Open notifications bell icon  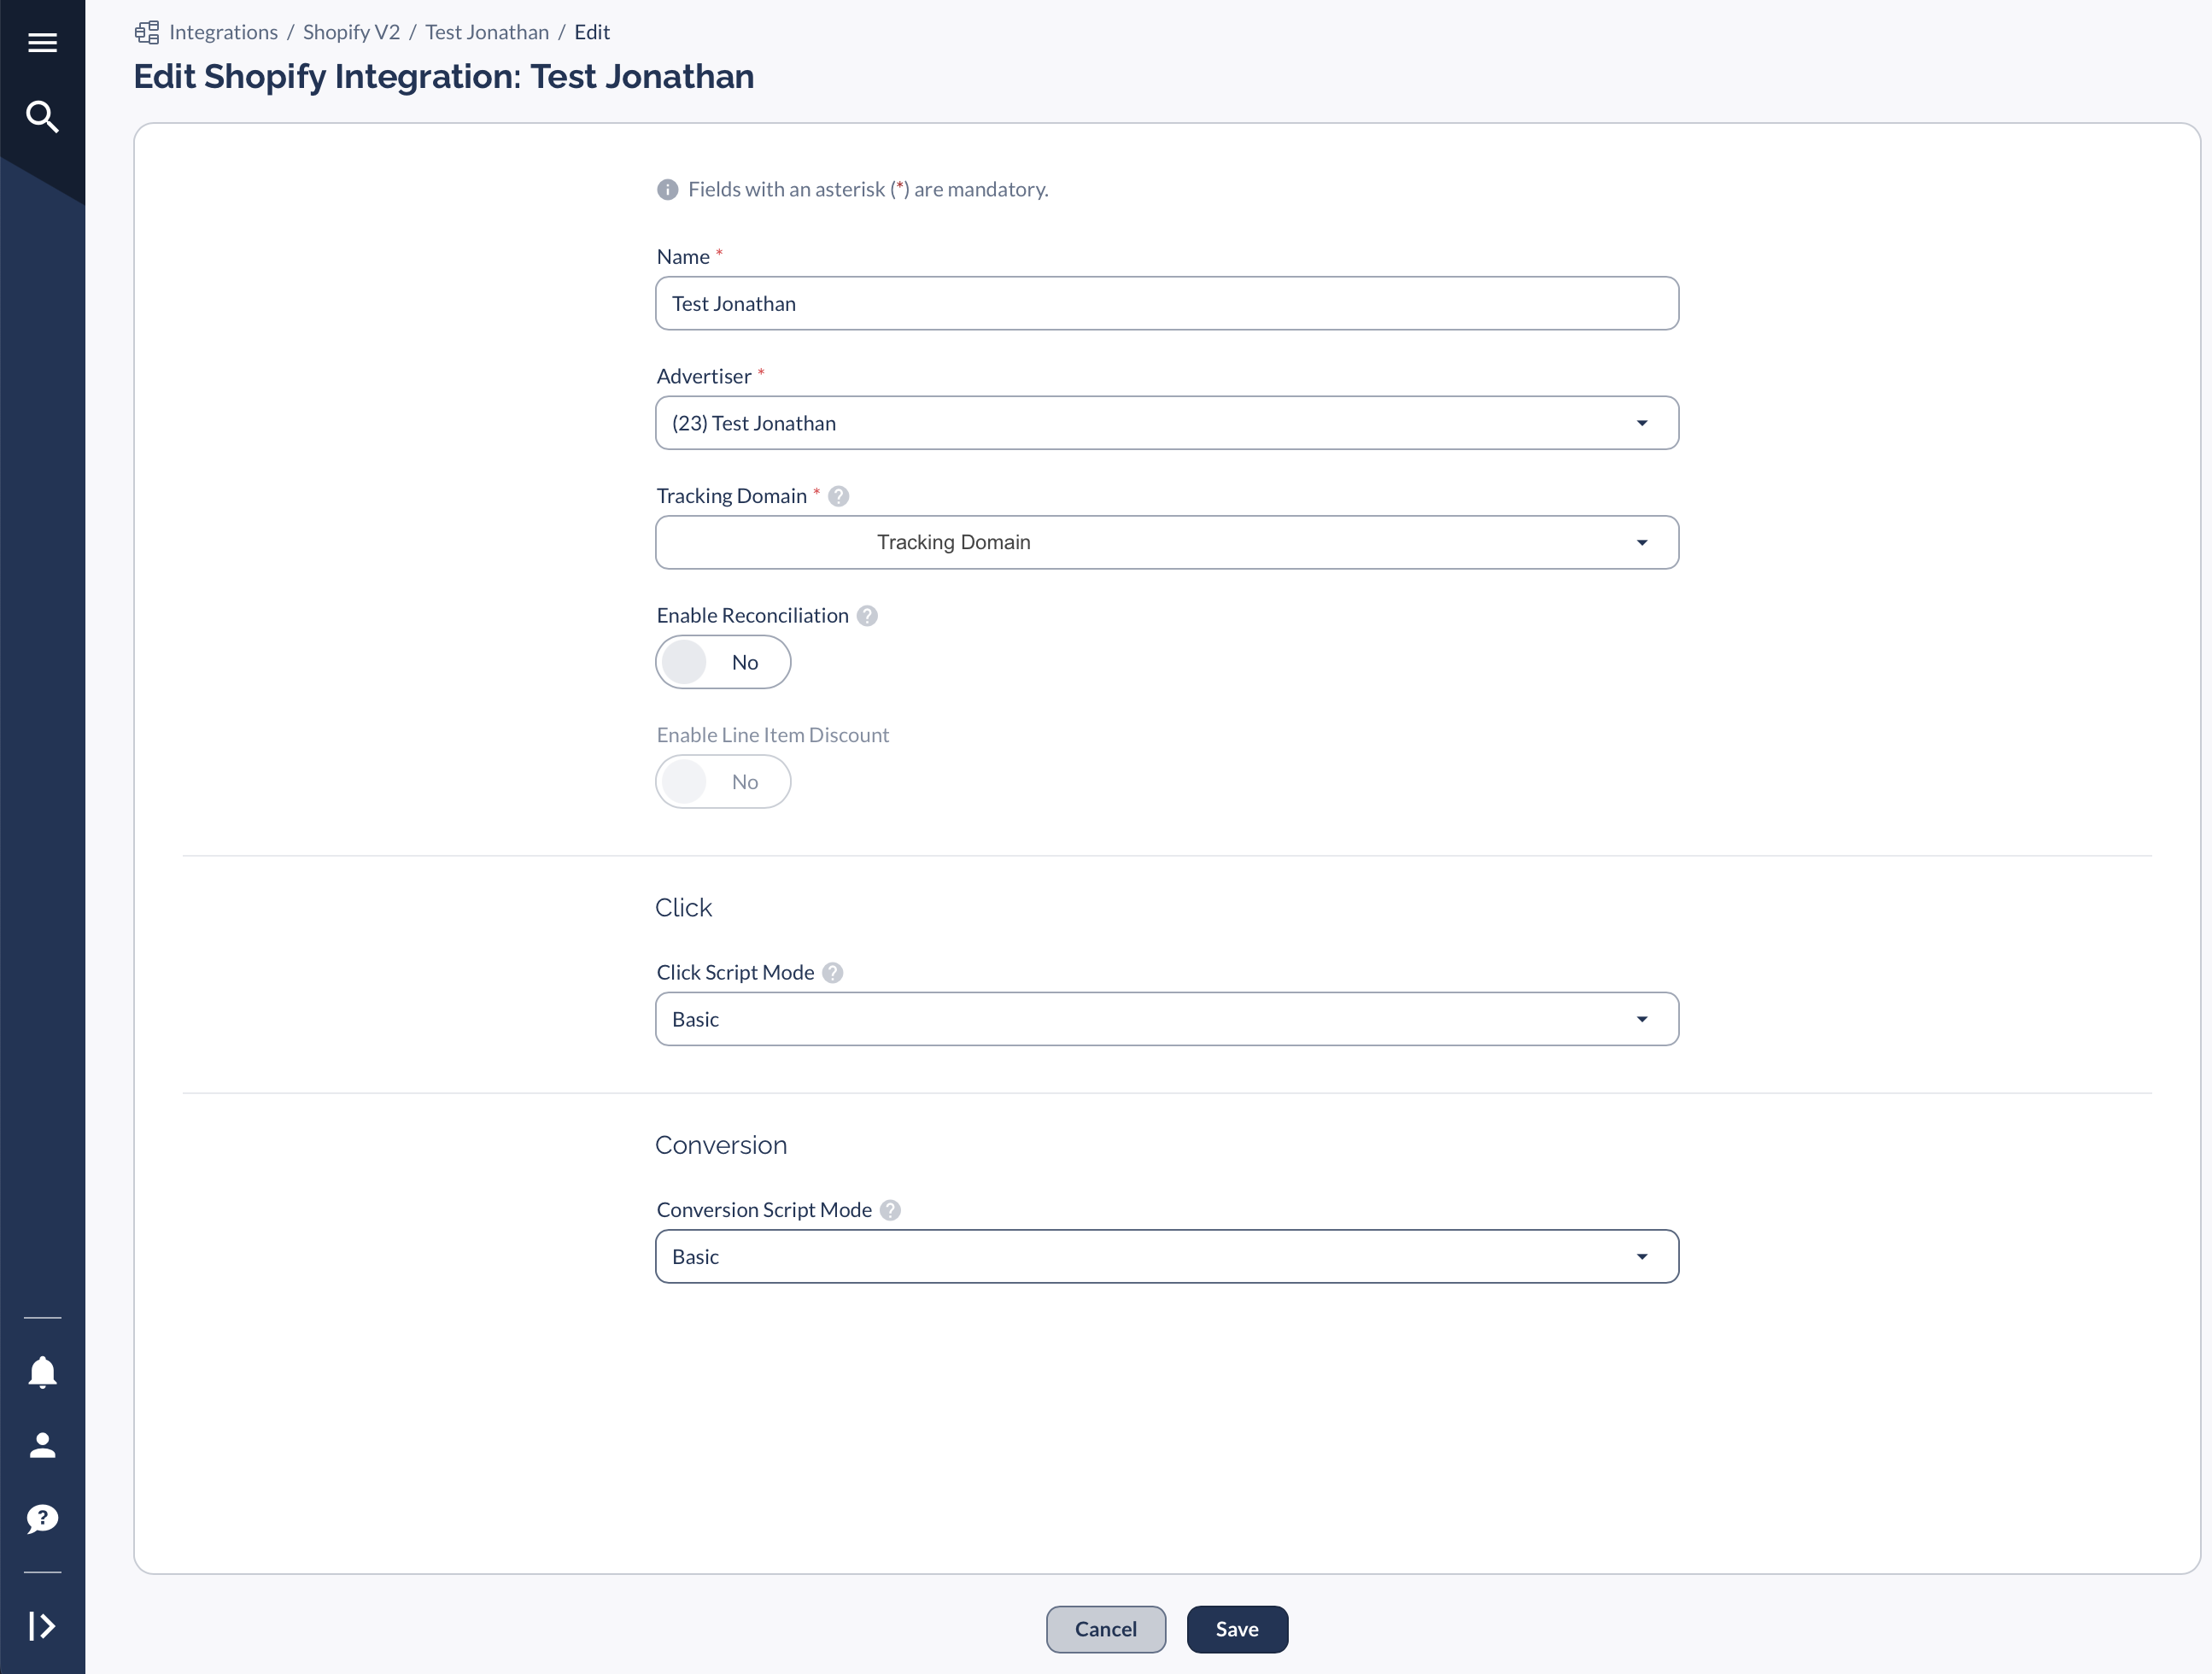42,1372
